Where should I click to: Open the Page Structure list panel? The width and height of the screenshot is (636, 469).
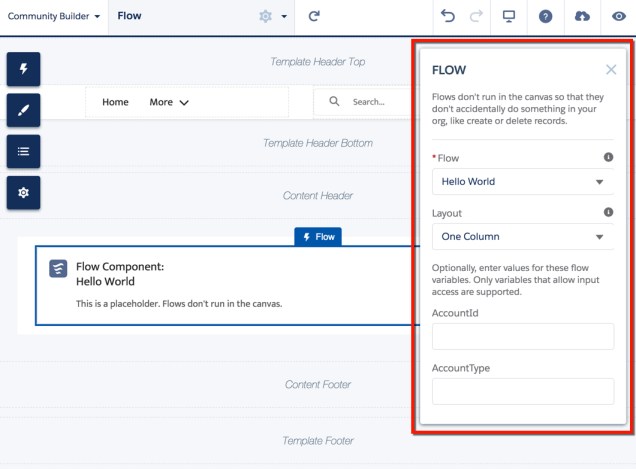pos(23,151)
